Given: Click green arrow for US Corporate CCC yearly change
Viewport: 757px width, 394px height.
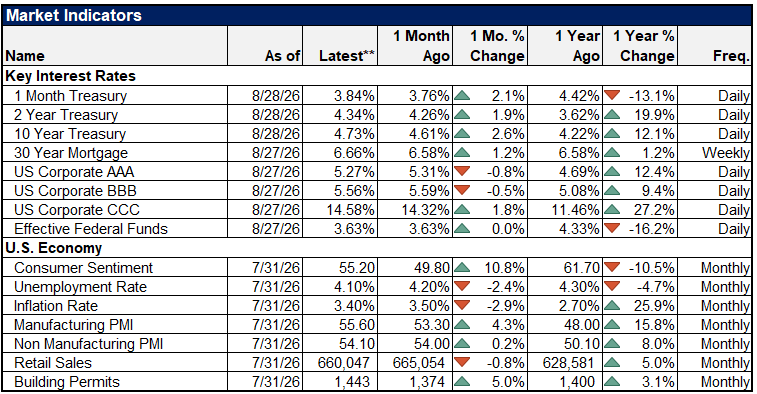Looking at the screenshot, I should click(612, 210).
